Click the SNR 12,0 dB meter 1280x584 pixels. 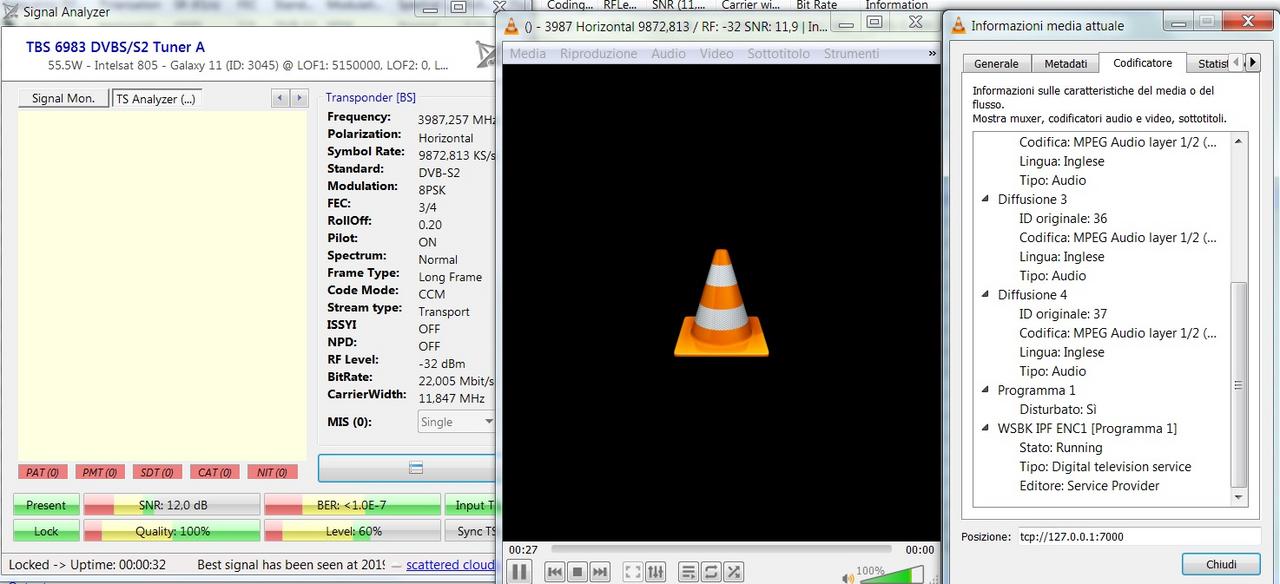pyautogui.click(x=172, y=505)
